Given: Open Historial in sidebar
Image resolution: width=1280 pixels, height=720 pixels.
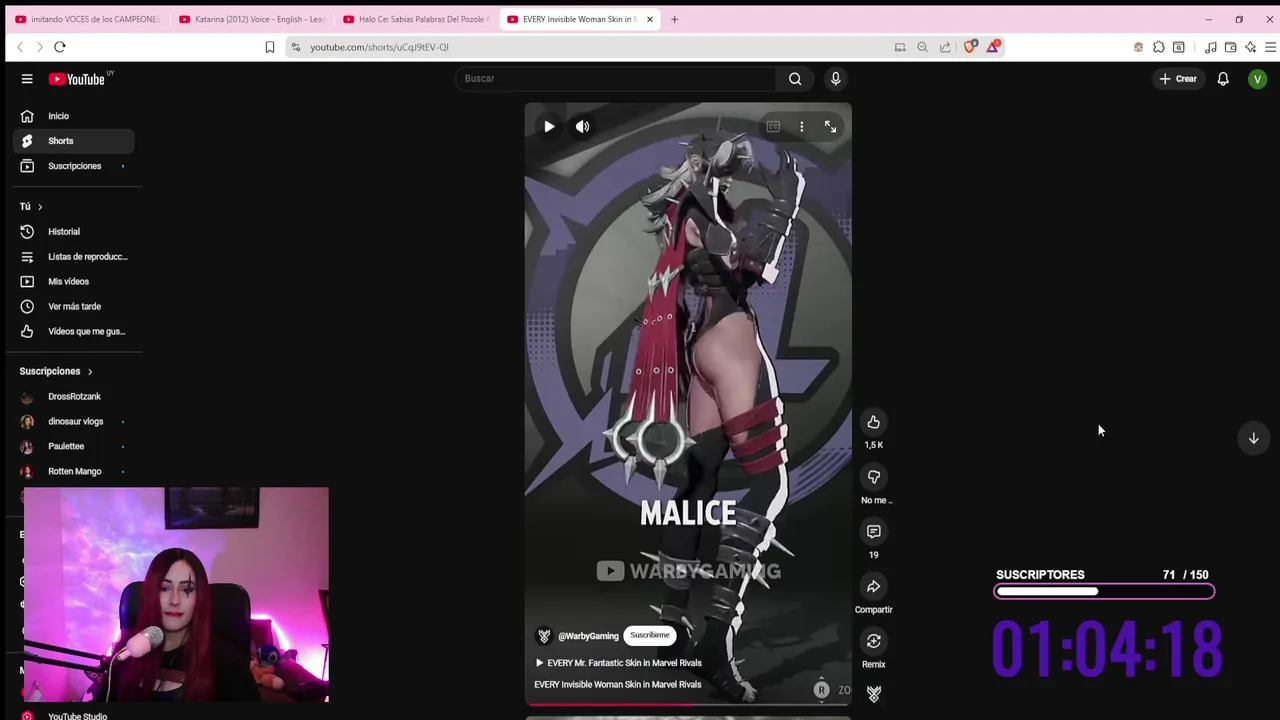Looking at the screenshot, I should 74,232.
